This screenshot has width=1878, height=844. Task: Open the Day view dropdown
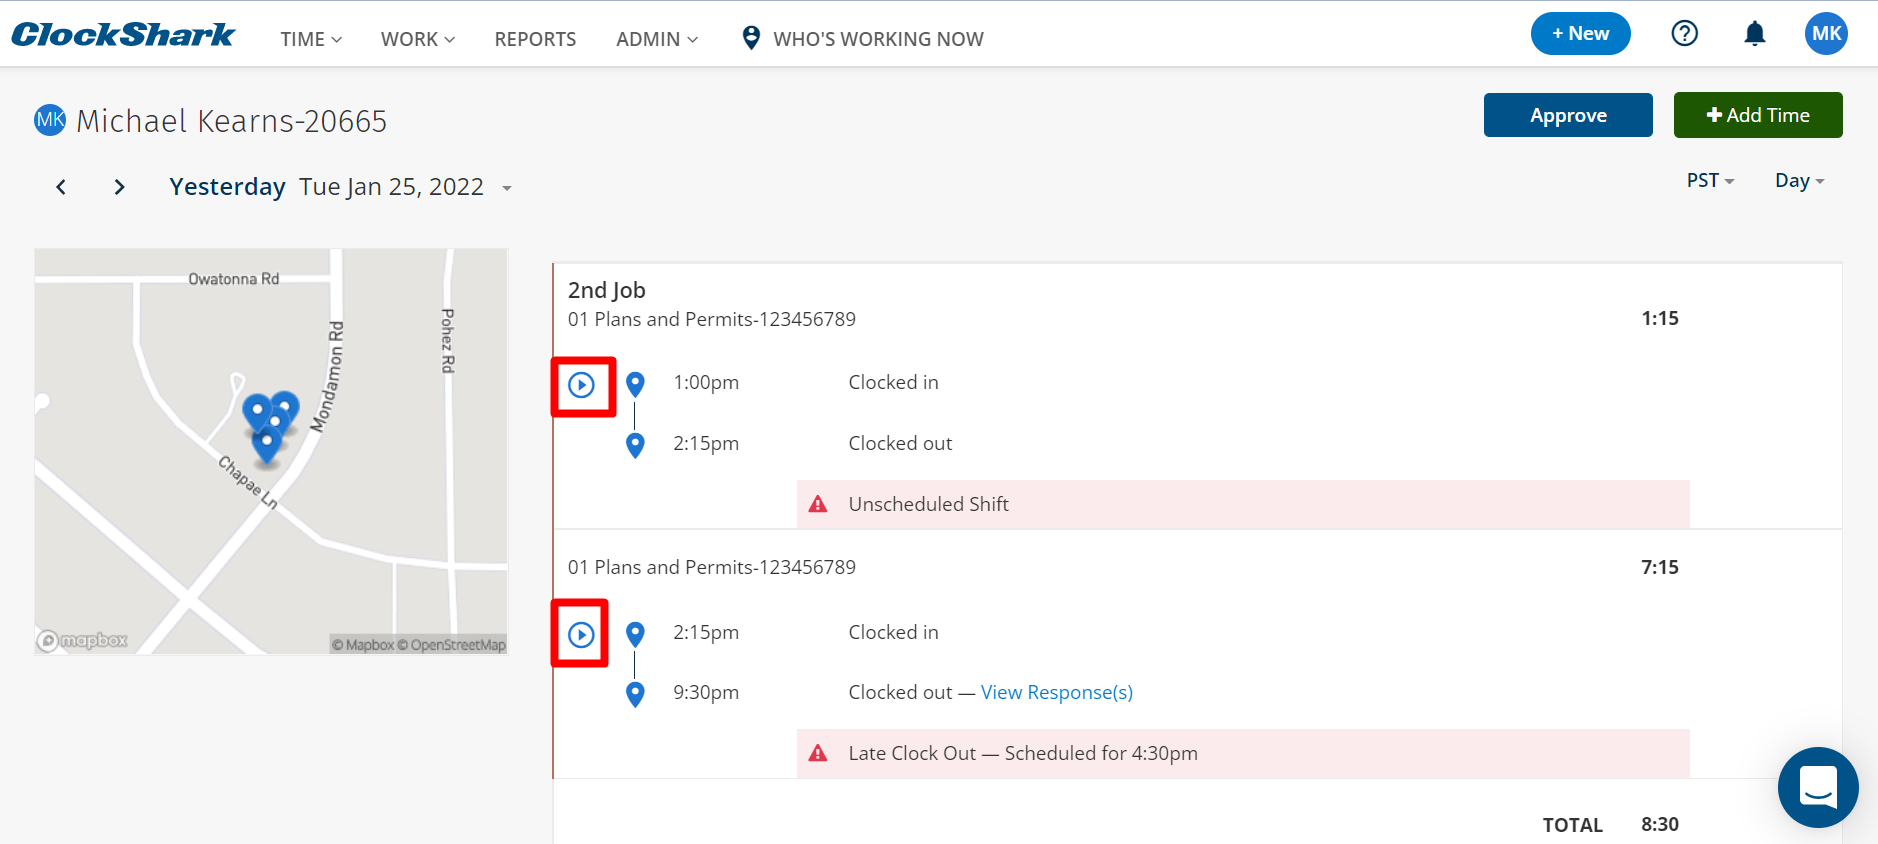pos(1799,181)
